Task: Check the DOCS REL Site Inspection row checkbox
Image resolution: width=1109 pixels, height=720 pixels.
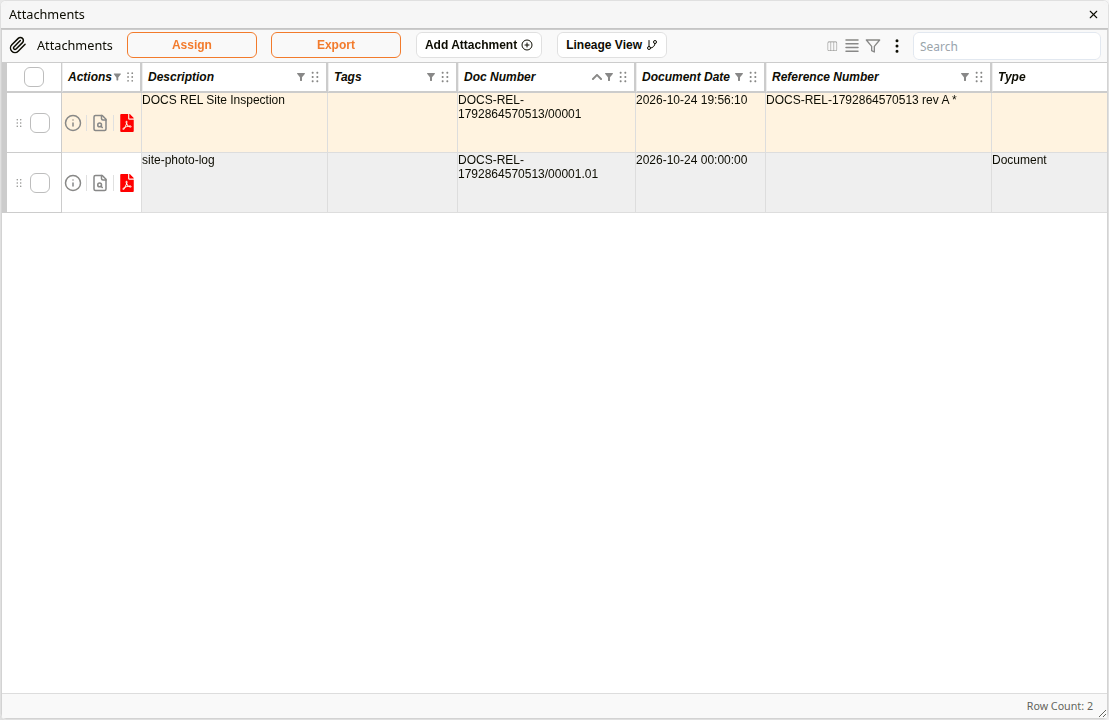Action: [40, 123]
